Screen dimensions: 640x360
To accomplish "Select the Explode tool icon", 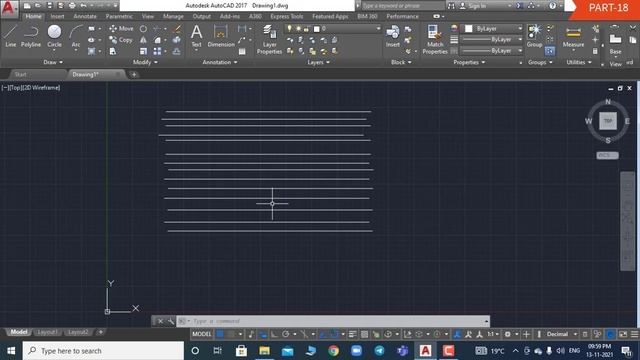I will point(177,40).
